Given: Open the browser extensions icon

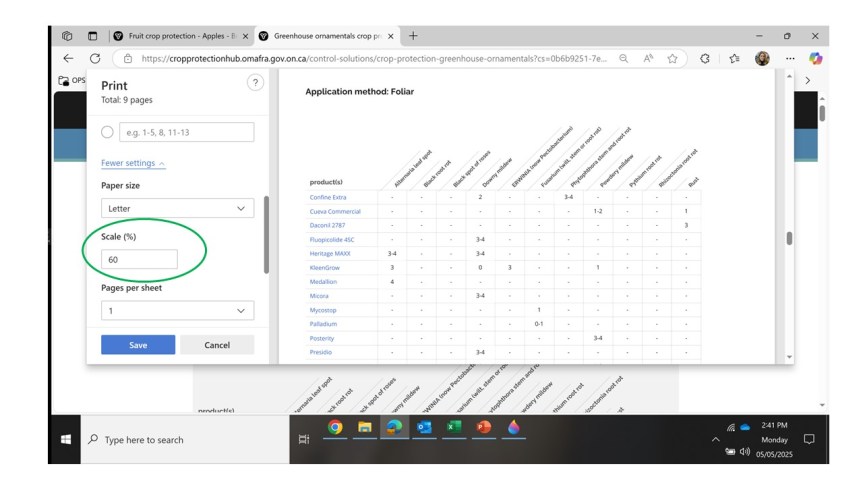Looking at the screenshot, I should [704, 58].
